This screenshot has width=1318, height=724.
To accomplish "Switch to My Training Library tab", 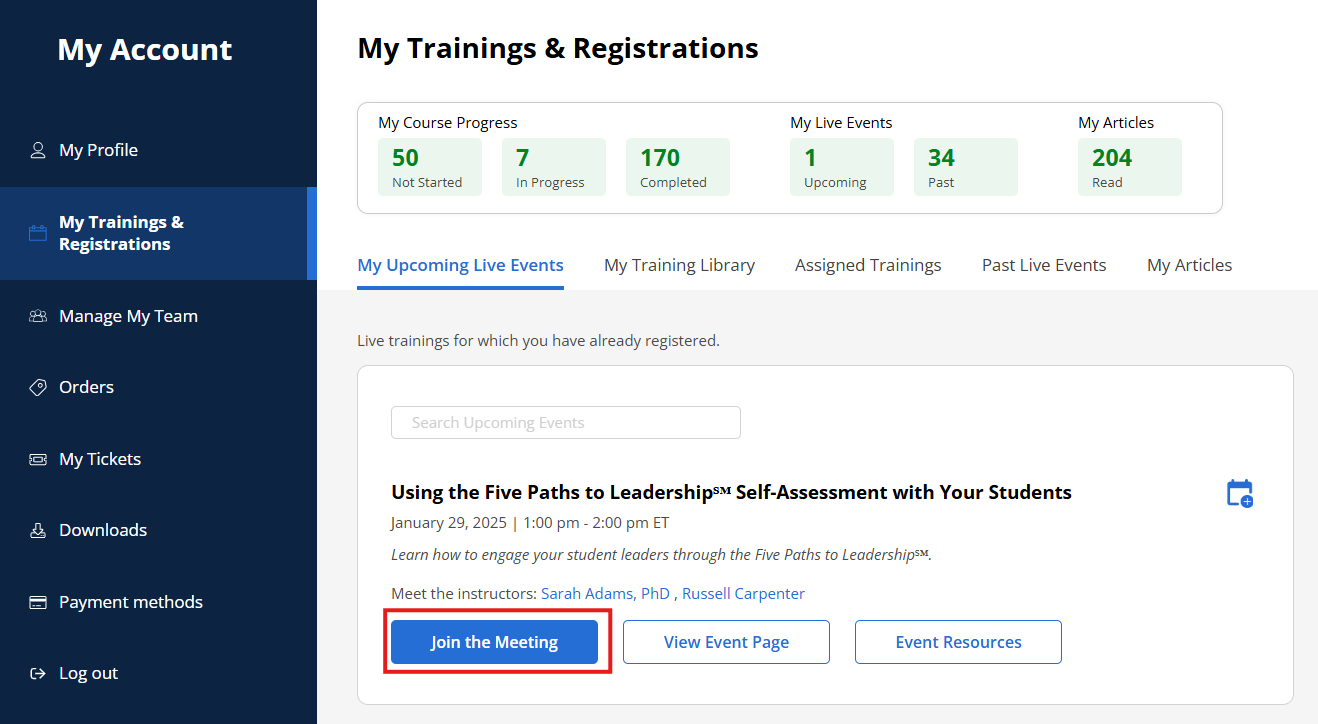I will coord(679,265).
